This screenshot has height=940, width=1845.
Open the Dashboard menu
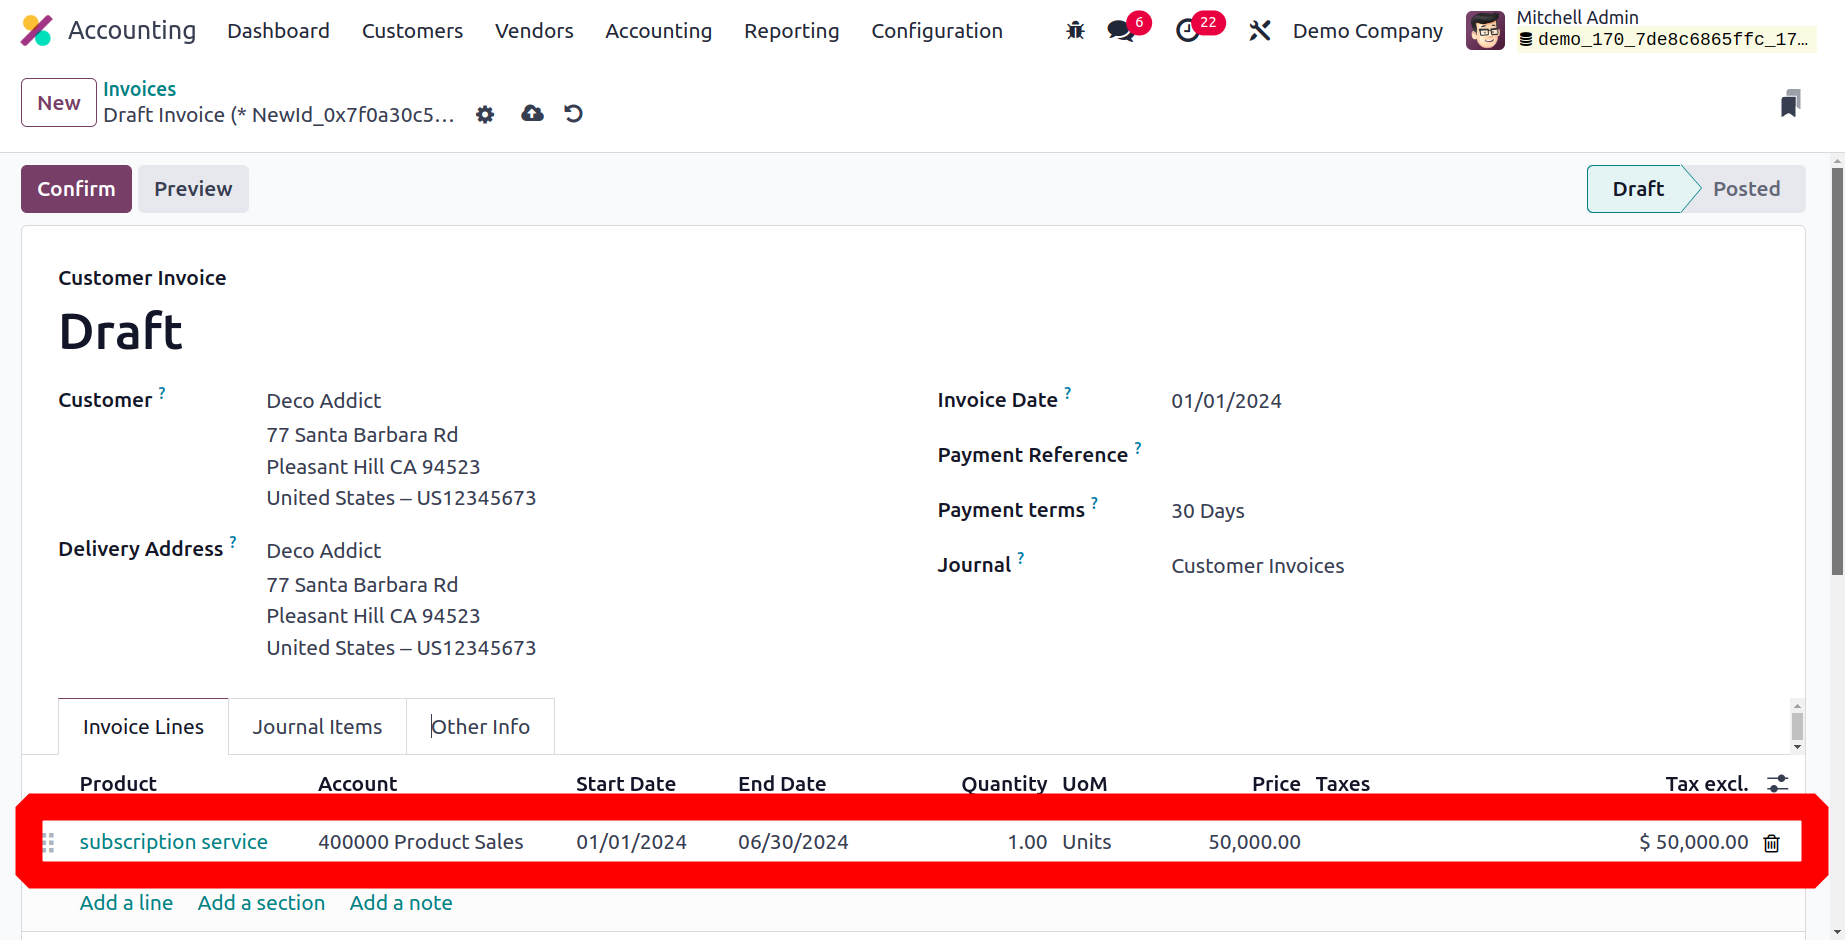[278, 31]
